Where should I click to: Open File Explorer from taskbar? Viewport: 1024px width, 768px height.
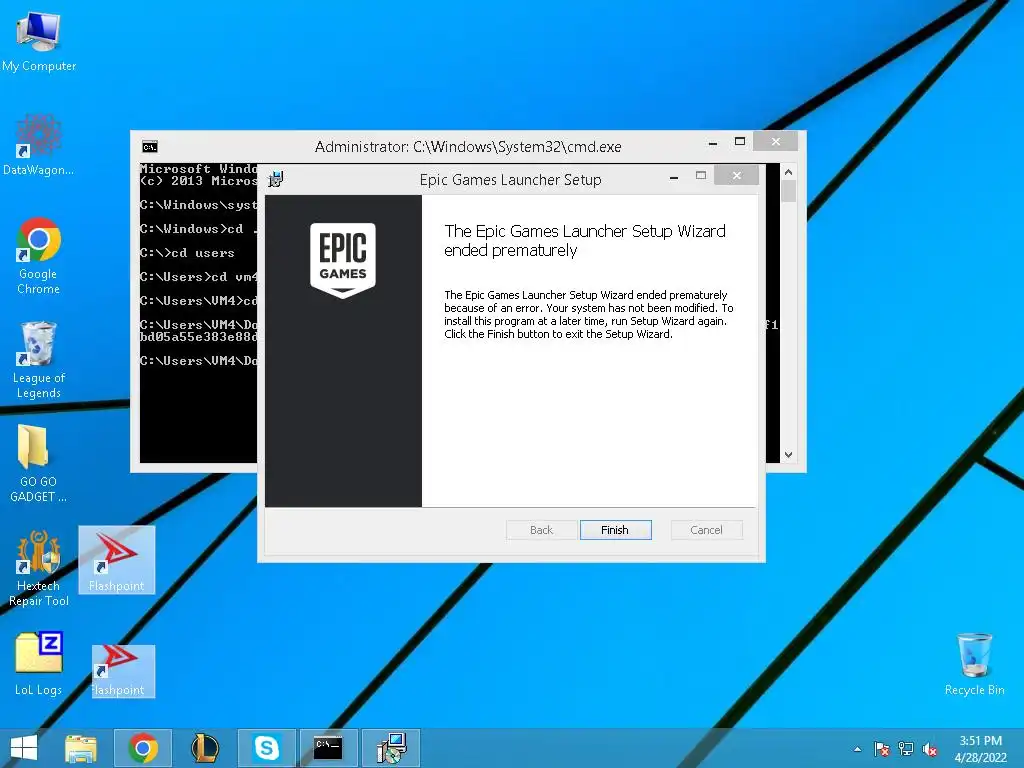[x=81, y=748]
